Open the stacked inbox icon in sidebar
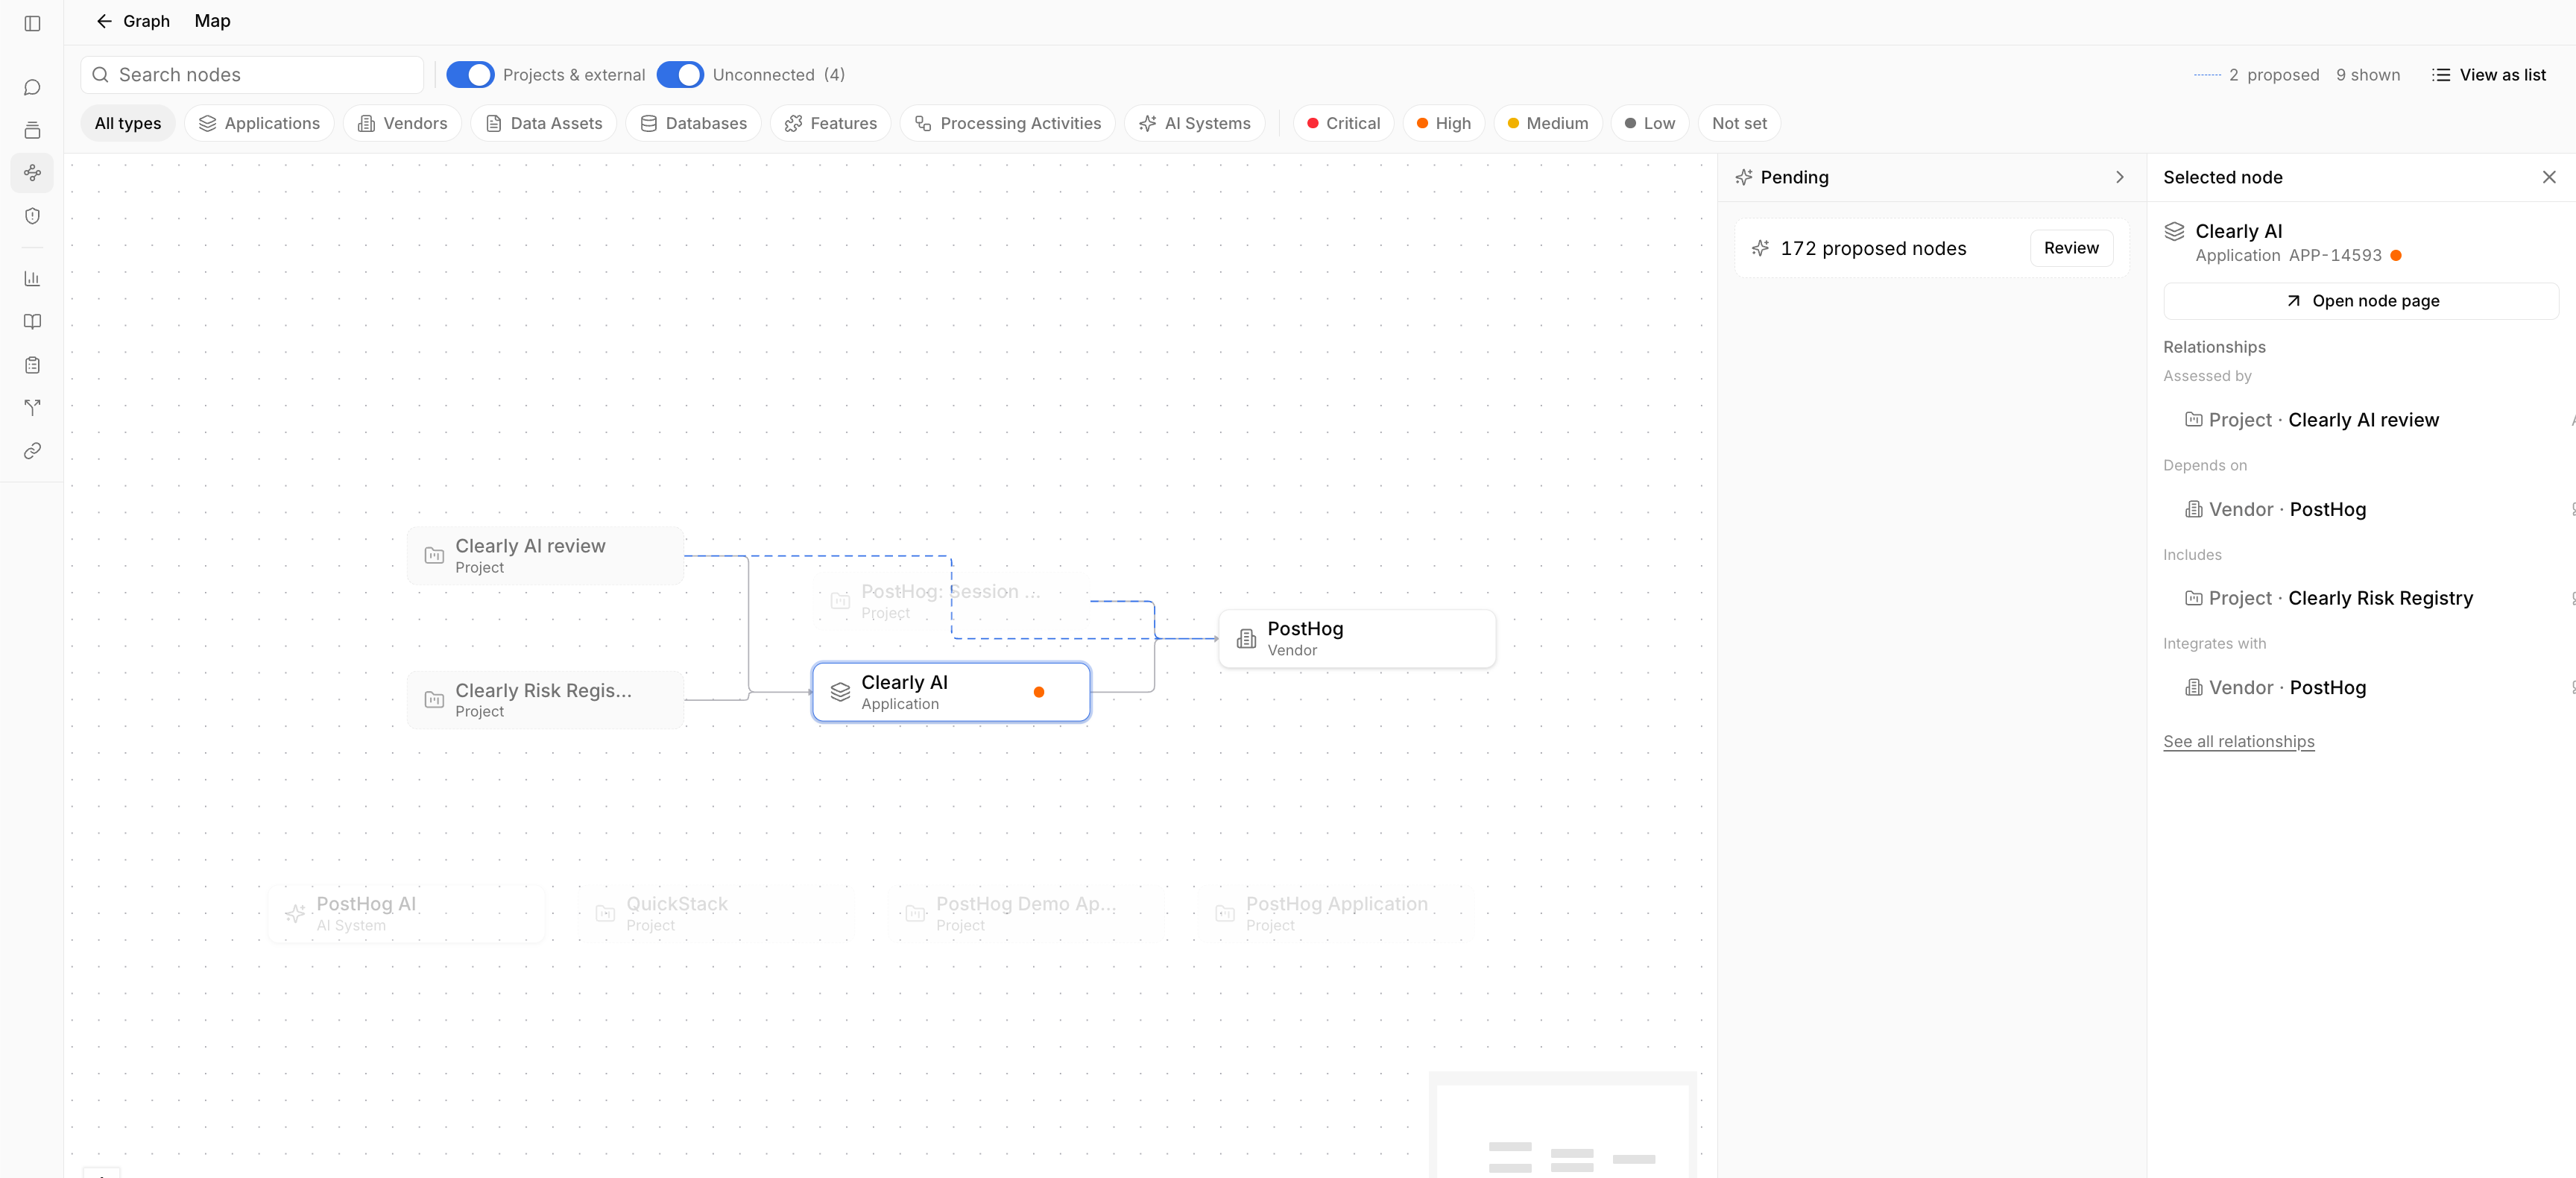The width and height of the screenshot is (2576, 1178). 32,130
